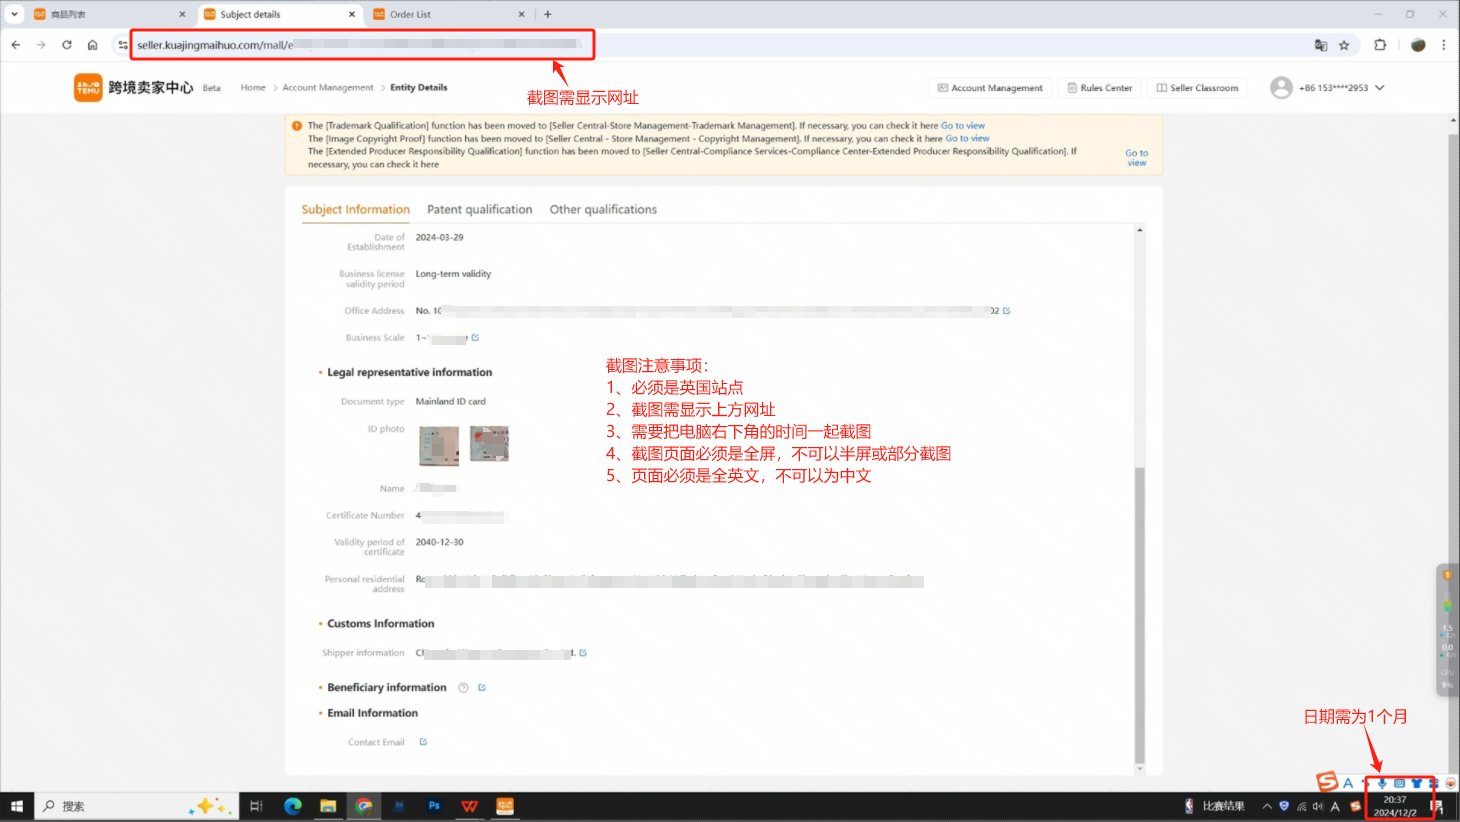Click the Google Translate icon in address bar

point(1321,45)
